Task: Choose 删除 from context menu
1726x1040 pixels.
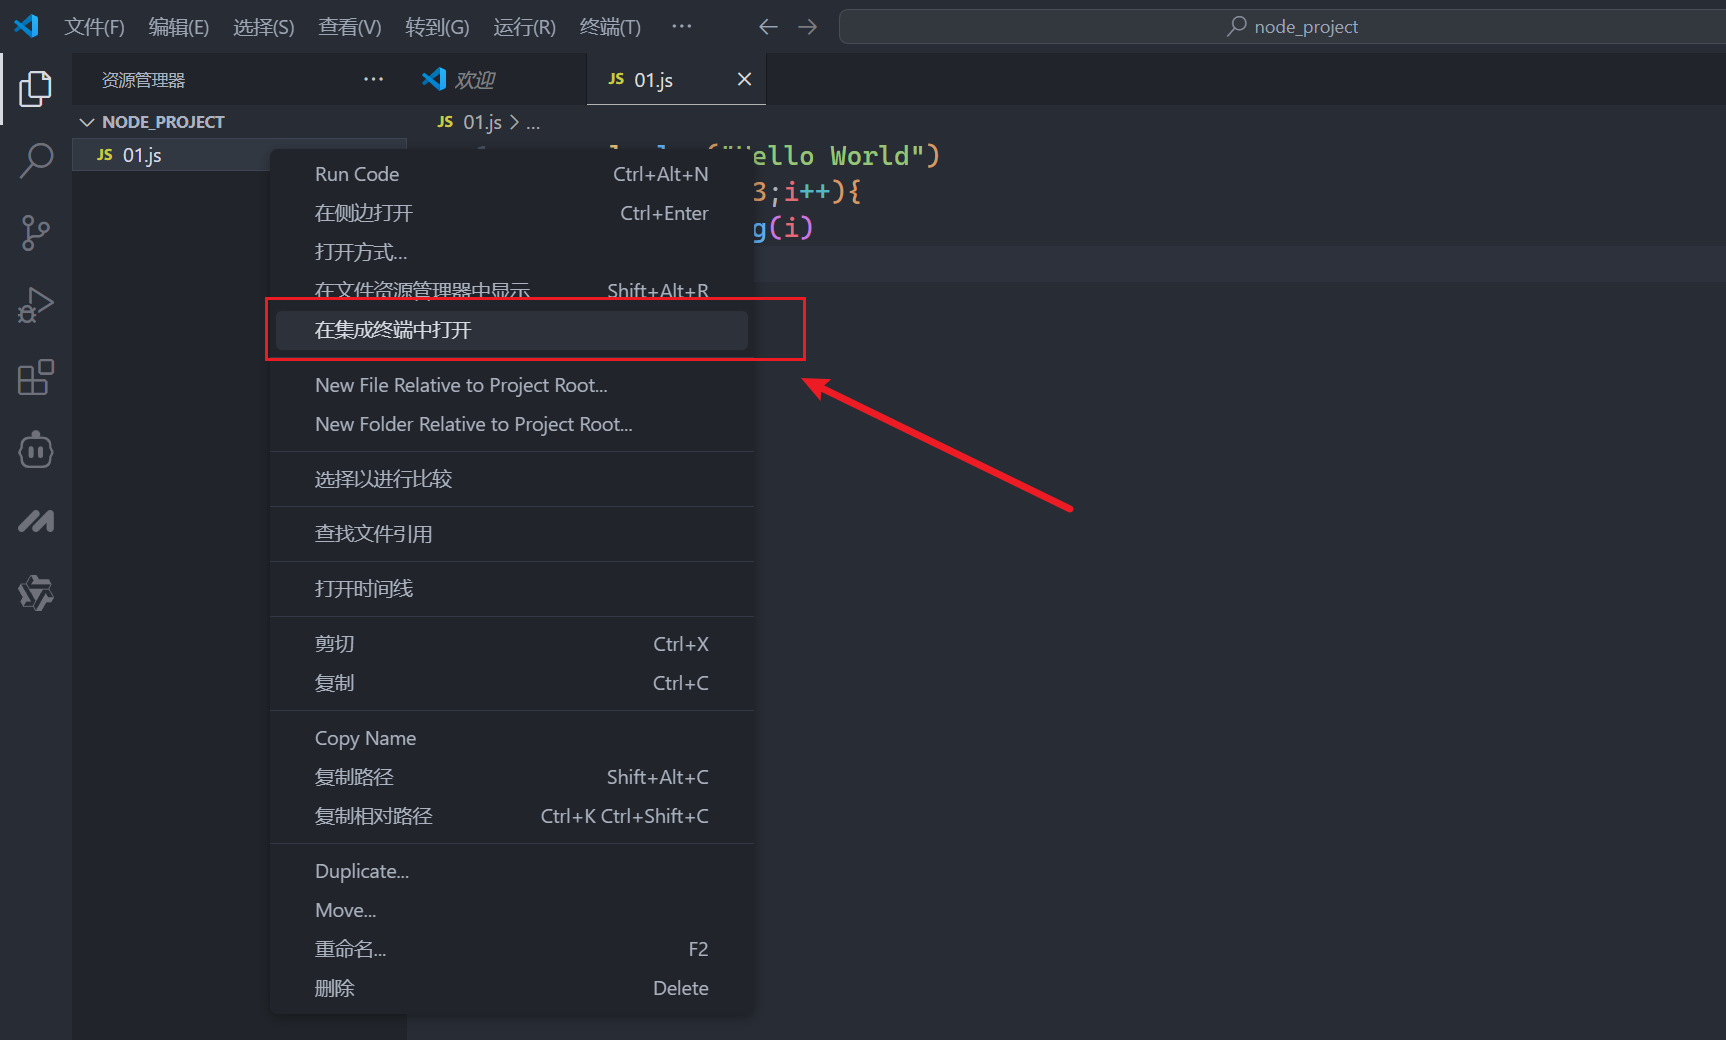Action: [511, 988]
